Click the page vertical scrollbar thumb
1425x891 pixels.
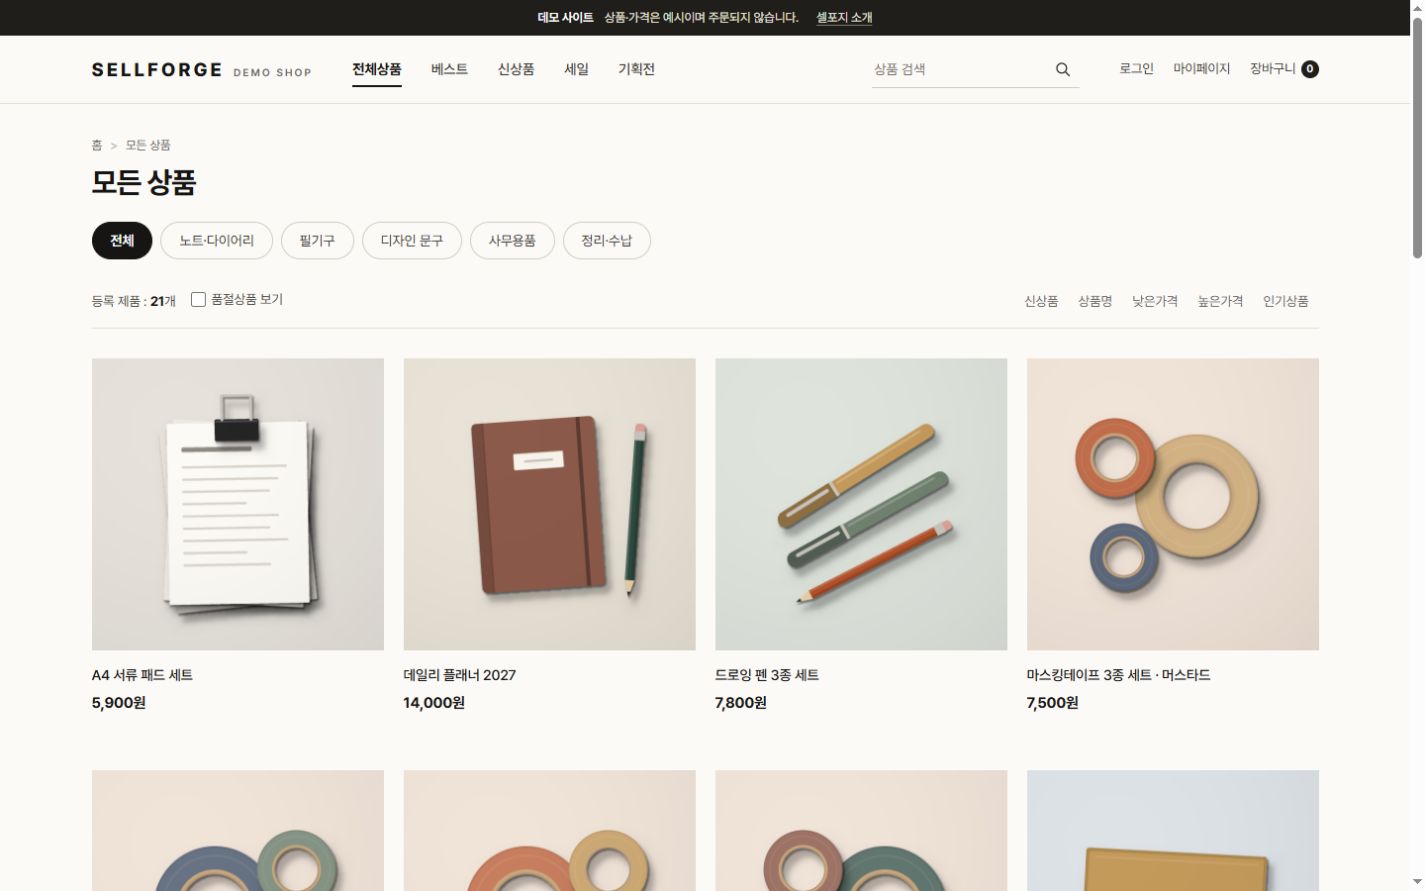coord(1417,137)
